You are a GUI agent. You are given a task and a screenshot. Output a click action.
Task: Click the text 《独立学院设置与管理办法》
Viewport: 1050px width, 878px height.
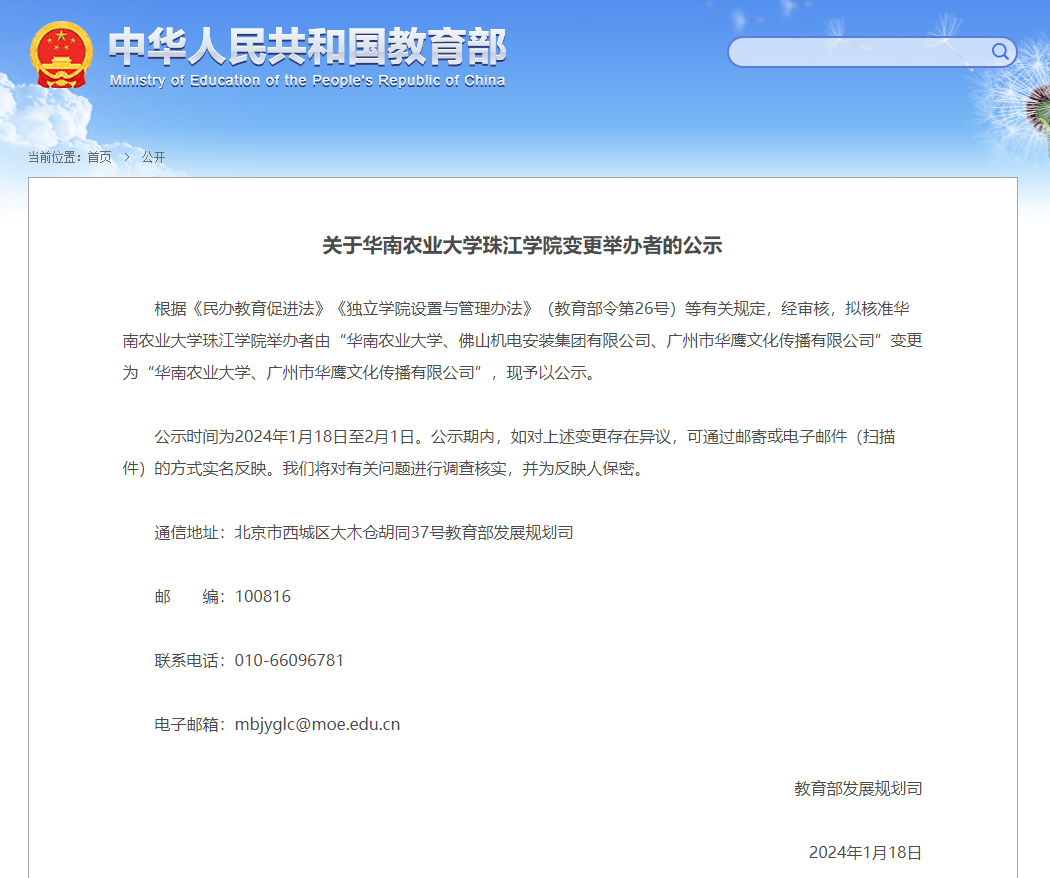point(435,309)
